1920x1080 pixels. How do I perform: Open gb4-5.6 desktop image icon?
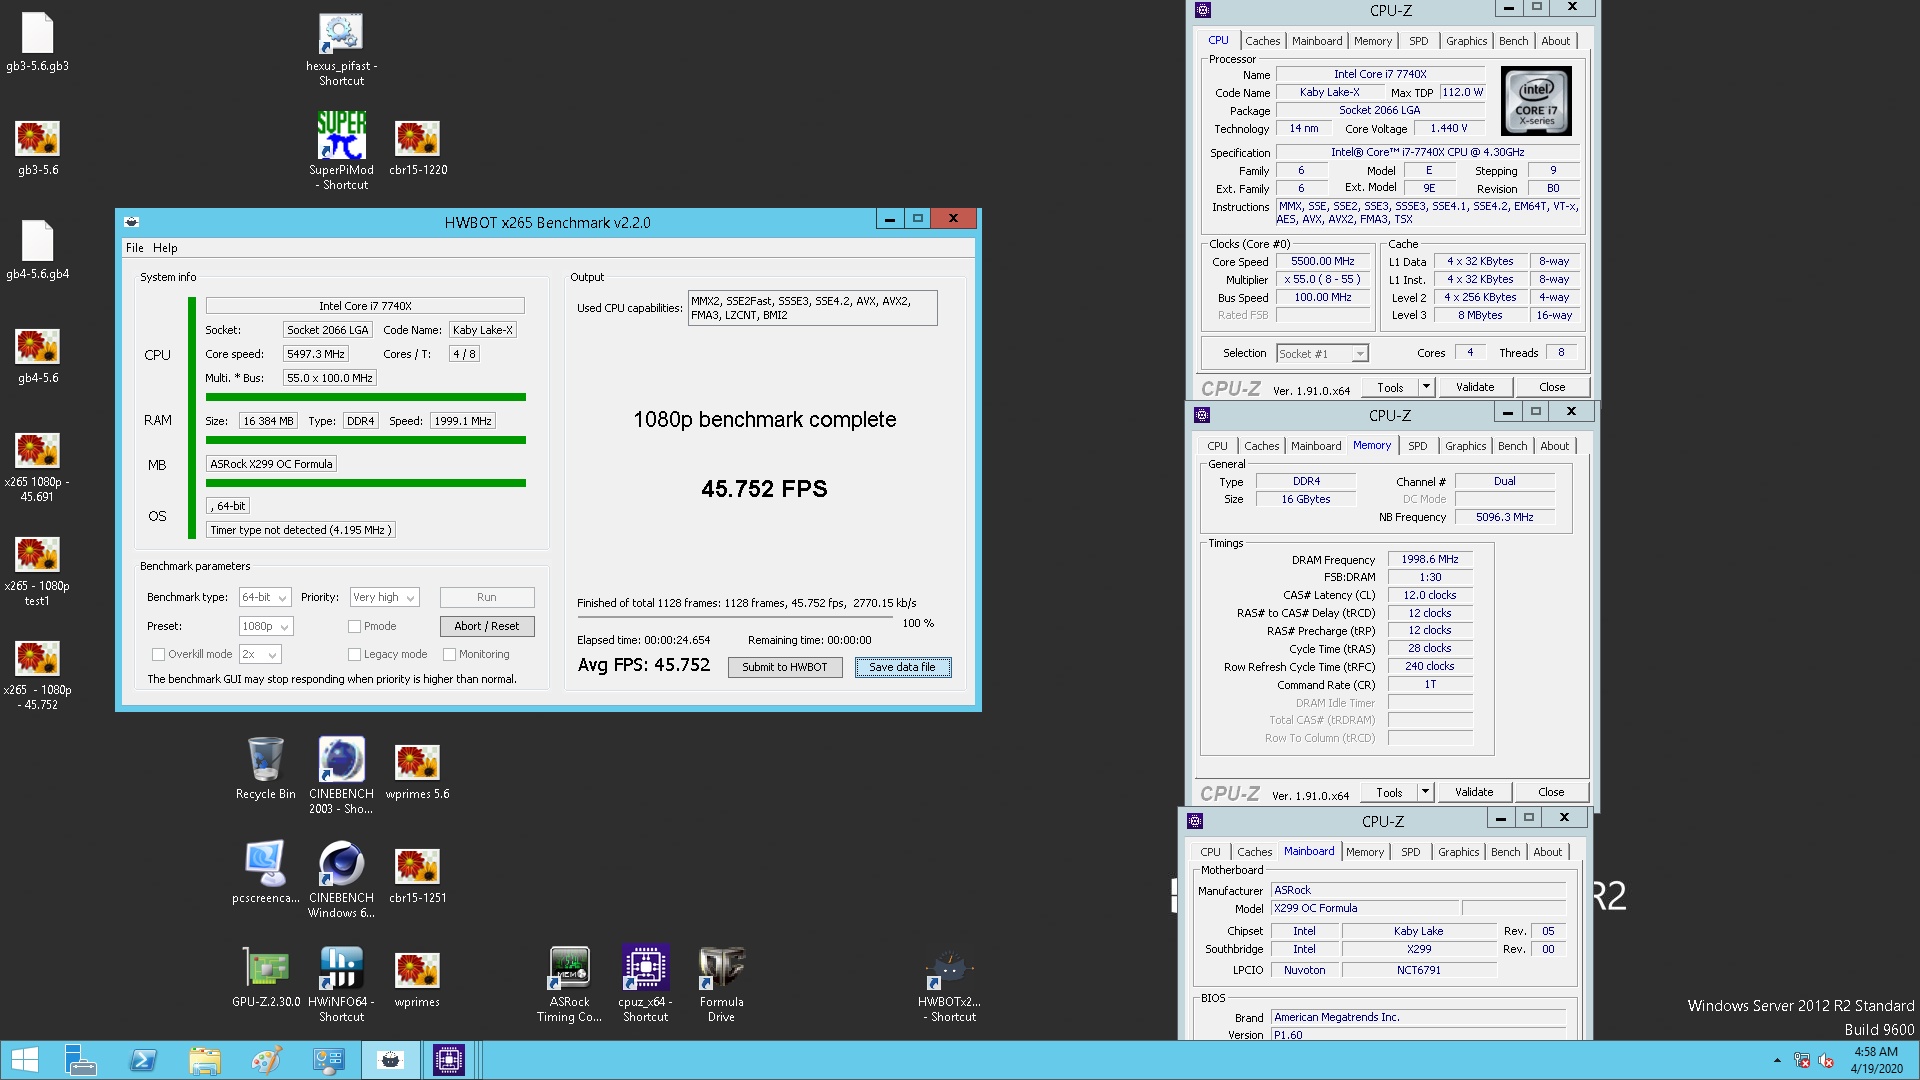pos(37,356)
